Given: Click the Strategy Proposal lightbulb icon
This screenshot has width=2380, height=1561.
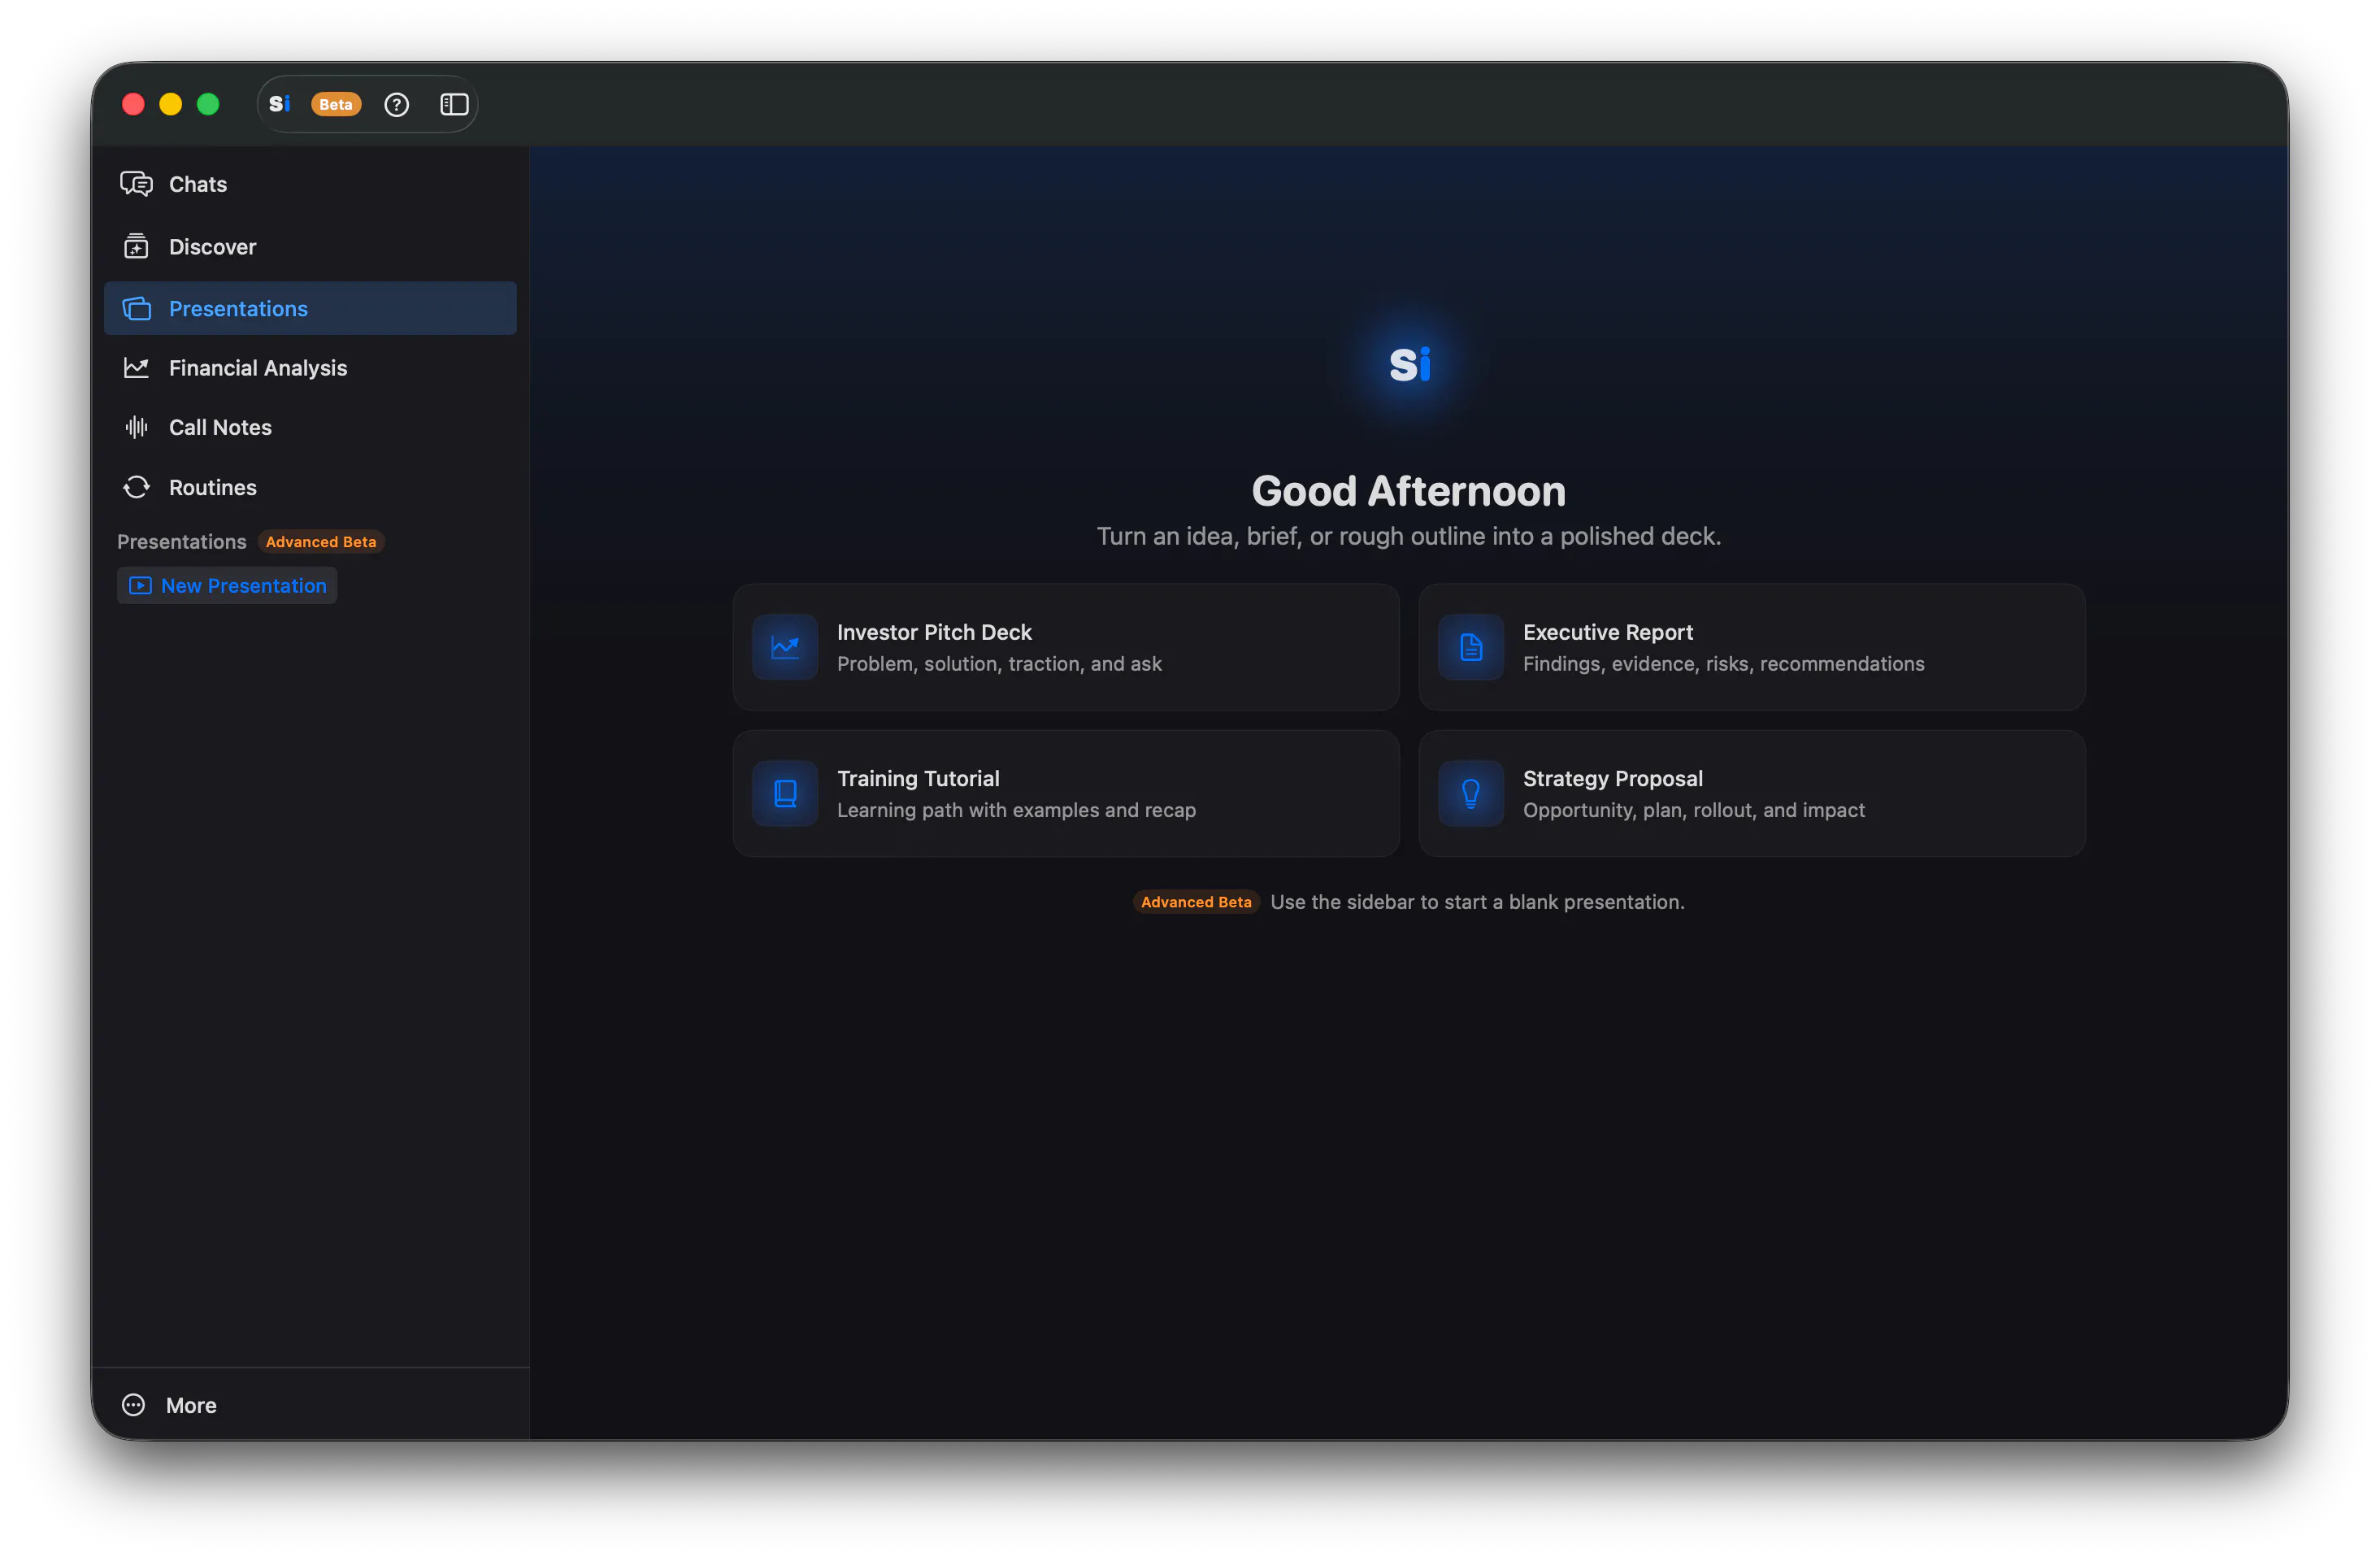Looking at the screenshot, I should (1471, 793).
